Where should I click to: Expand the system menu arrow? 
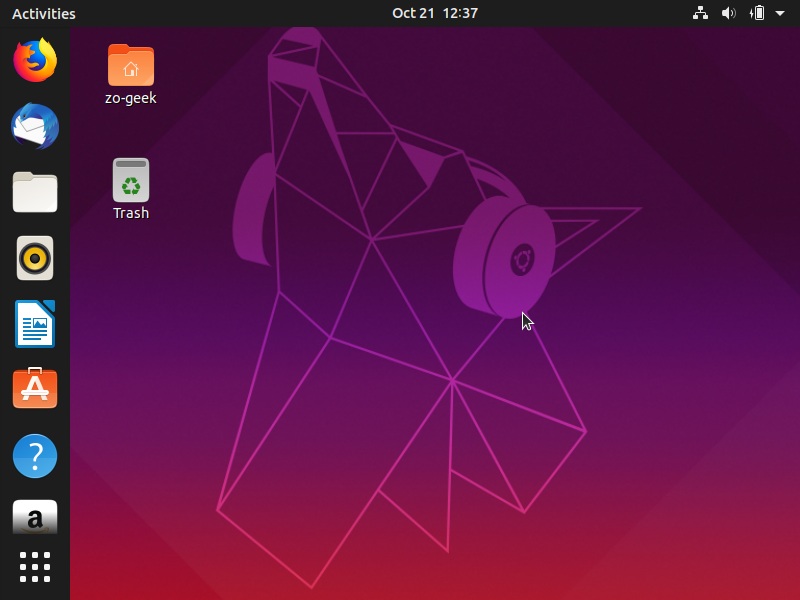(x=780, y=13)
